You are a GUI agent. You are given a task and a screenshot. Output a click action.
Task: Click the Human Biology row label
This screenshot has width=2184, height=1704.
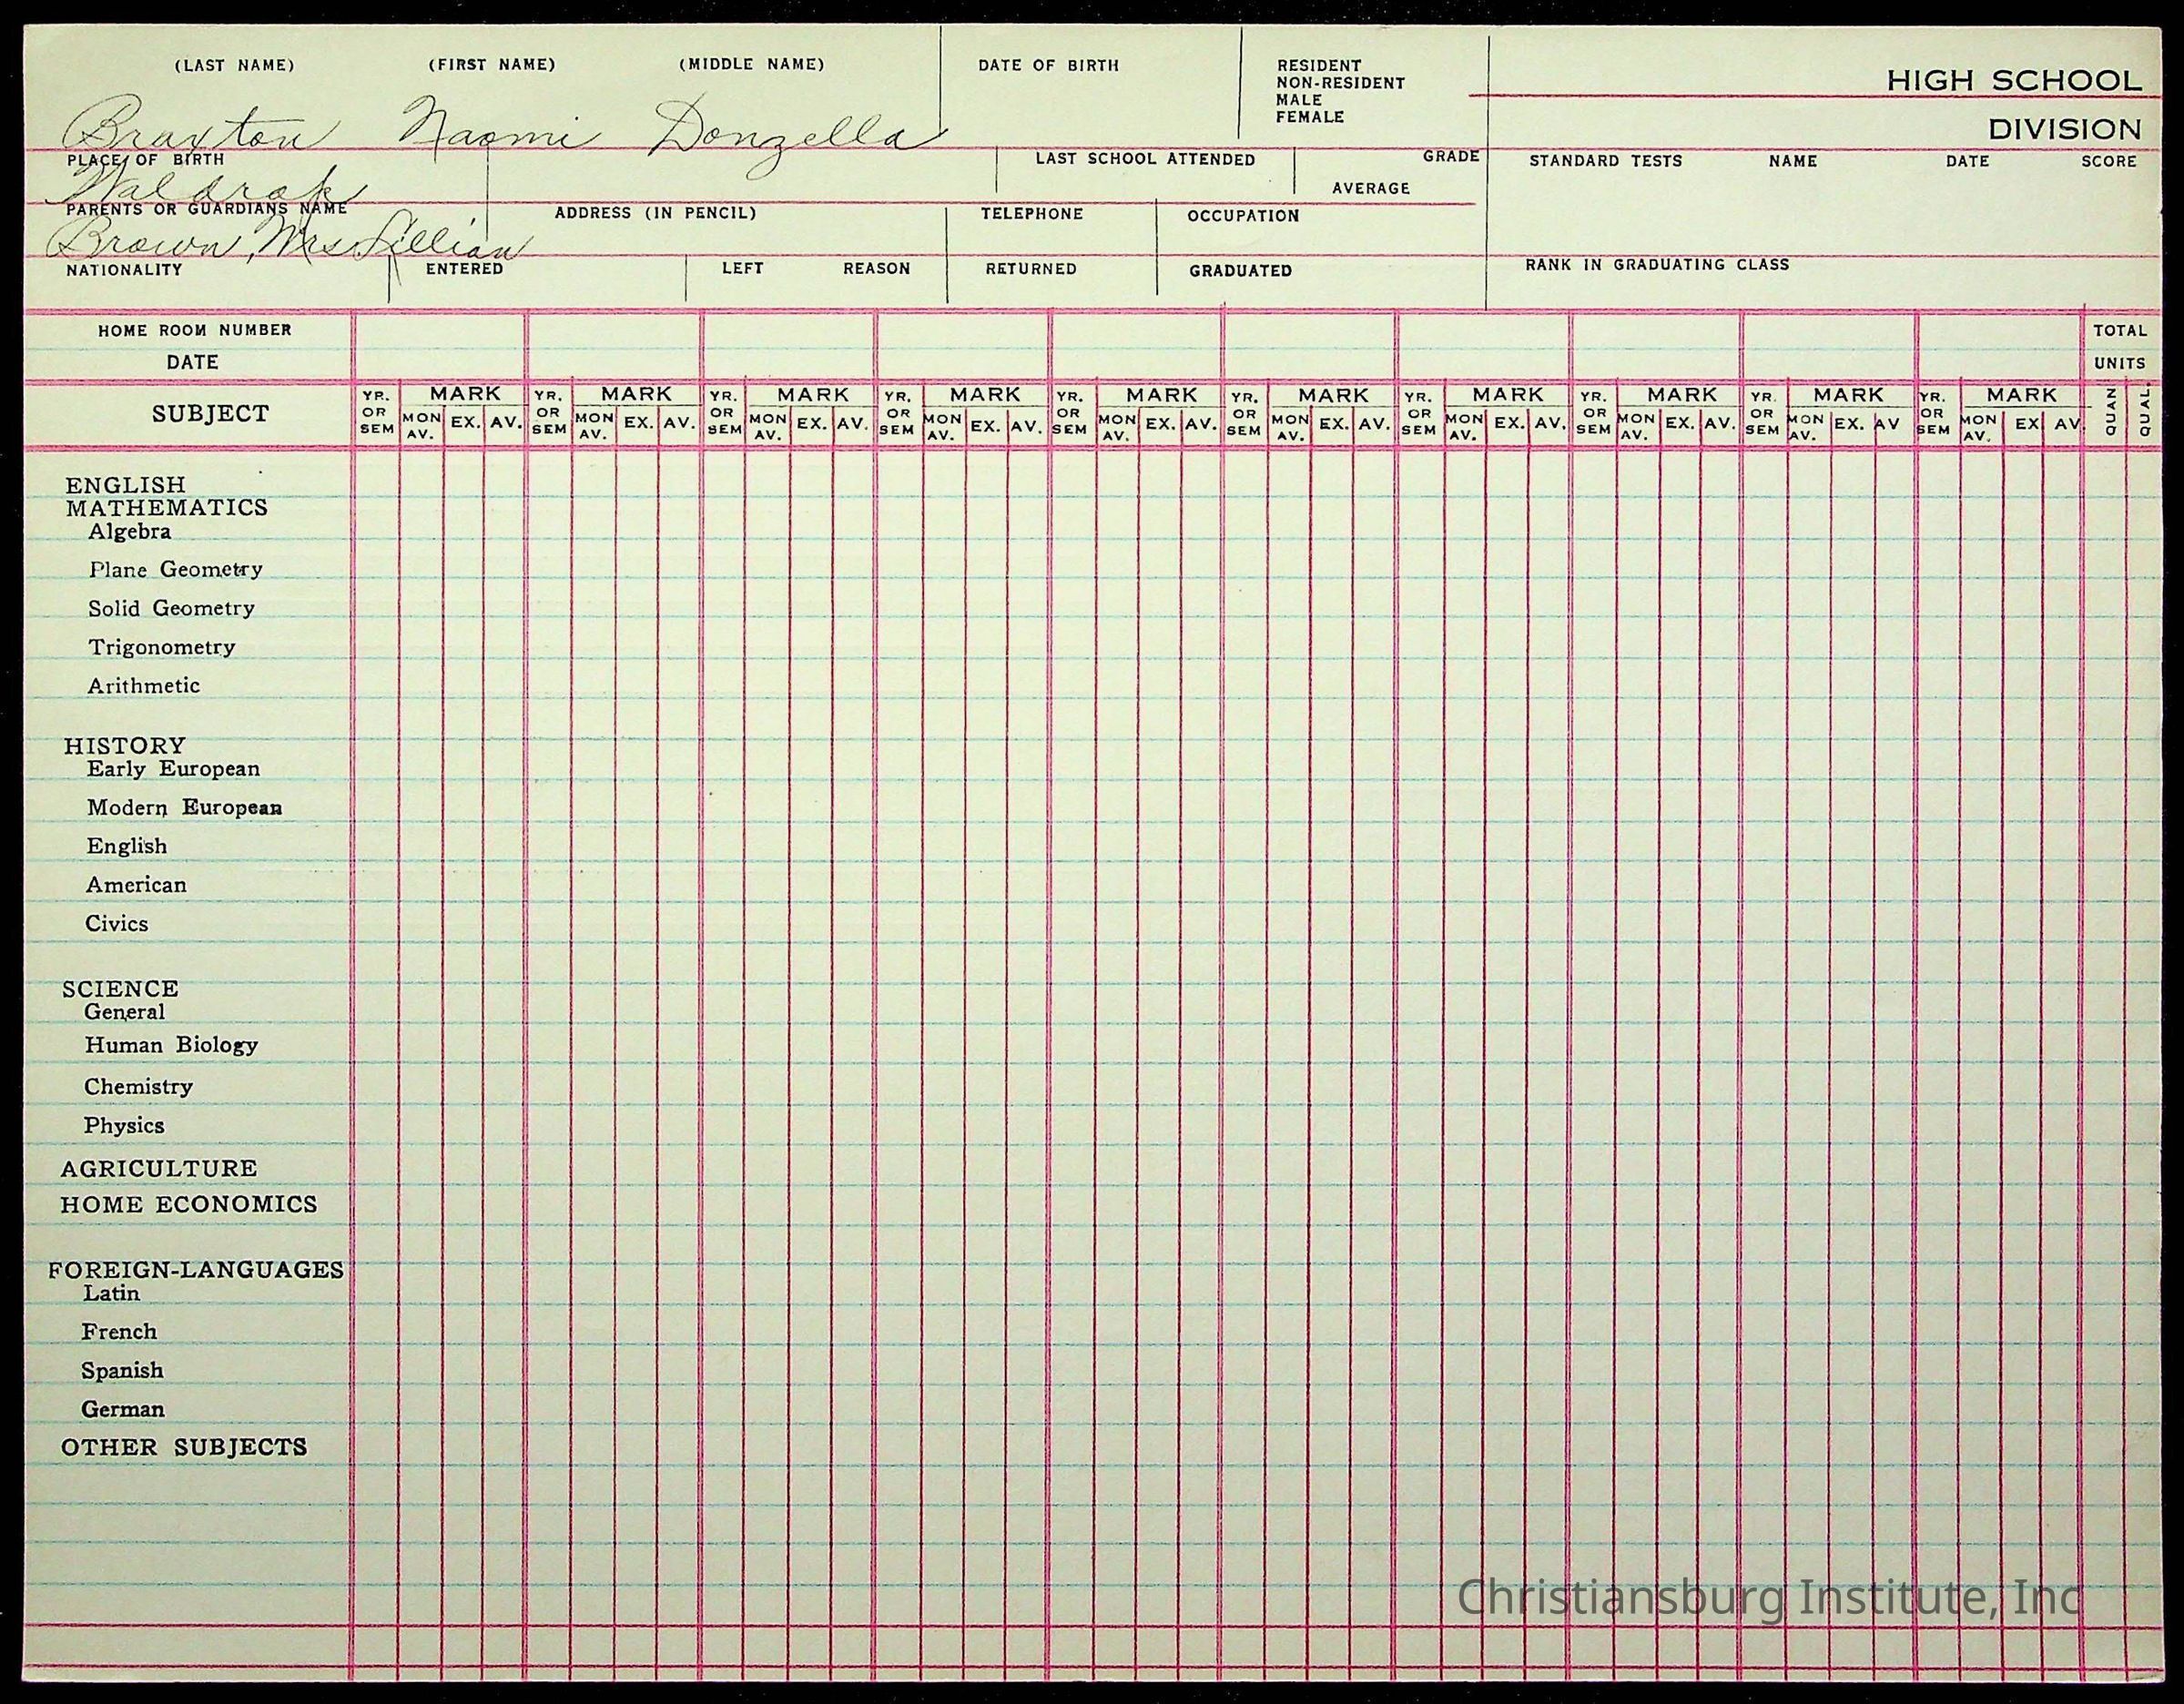171,1045
